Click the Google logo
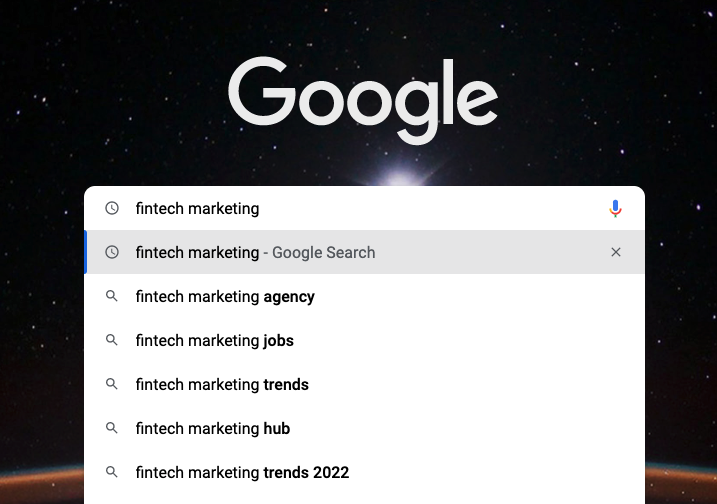This screenshot has height=504, width=717. (363, 100)
